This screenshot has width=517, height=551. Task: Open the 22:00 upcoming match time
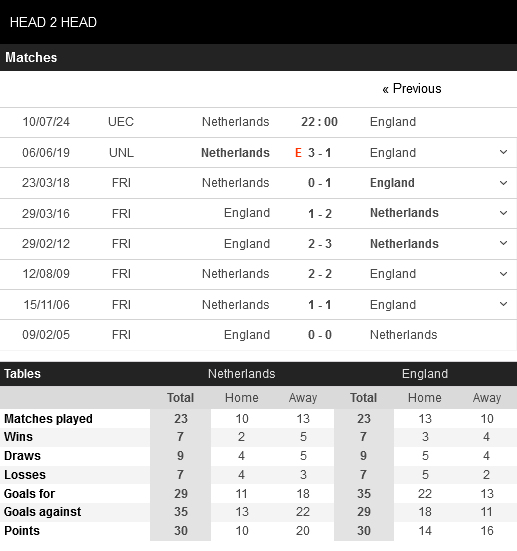click(319, 122)
